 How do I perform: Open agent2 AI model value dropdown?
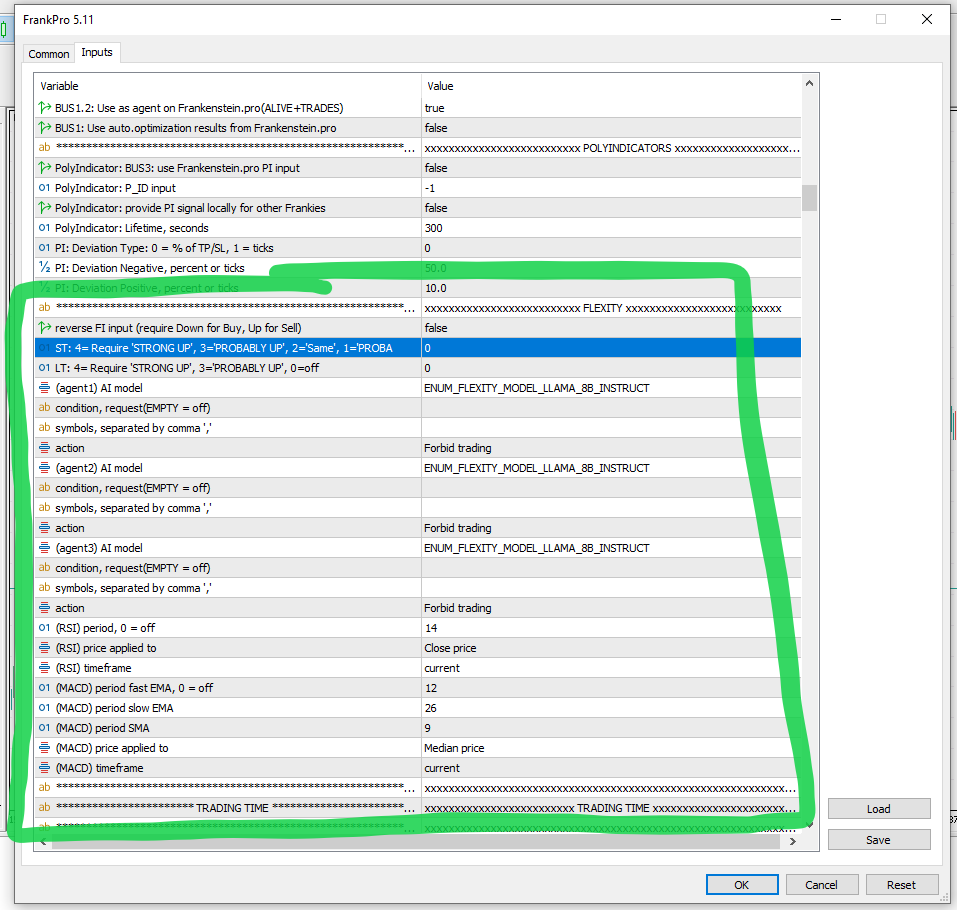tap(611, 468)
